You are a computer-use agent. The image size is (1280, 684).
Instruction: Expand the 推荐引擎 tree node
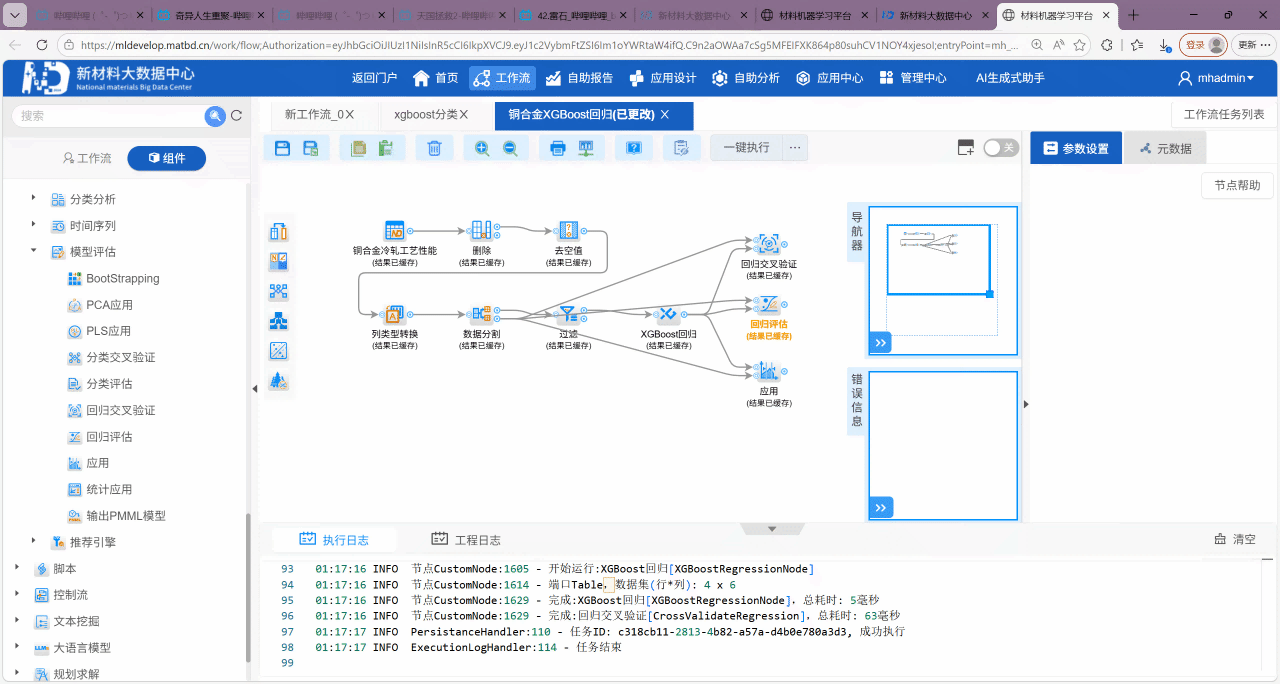point(33,541)
